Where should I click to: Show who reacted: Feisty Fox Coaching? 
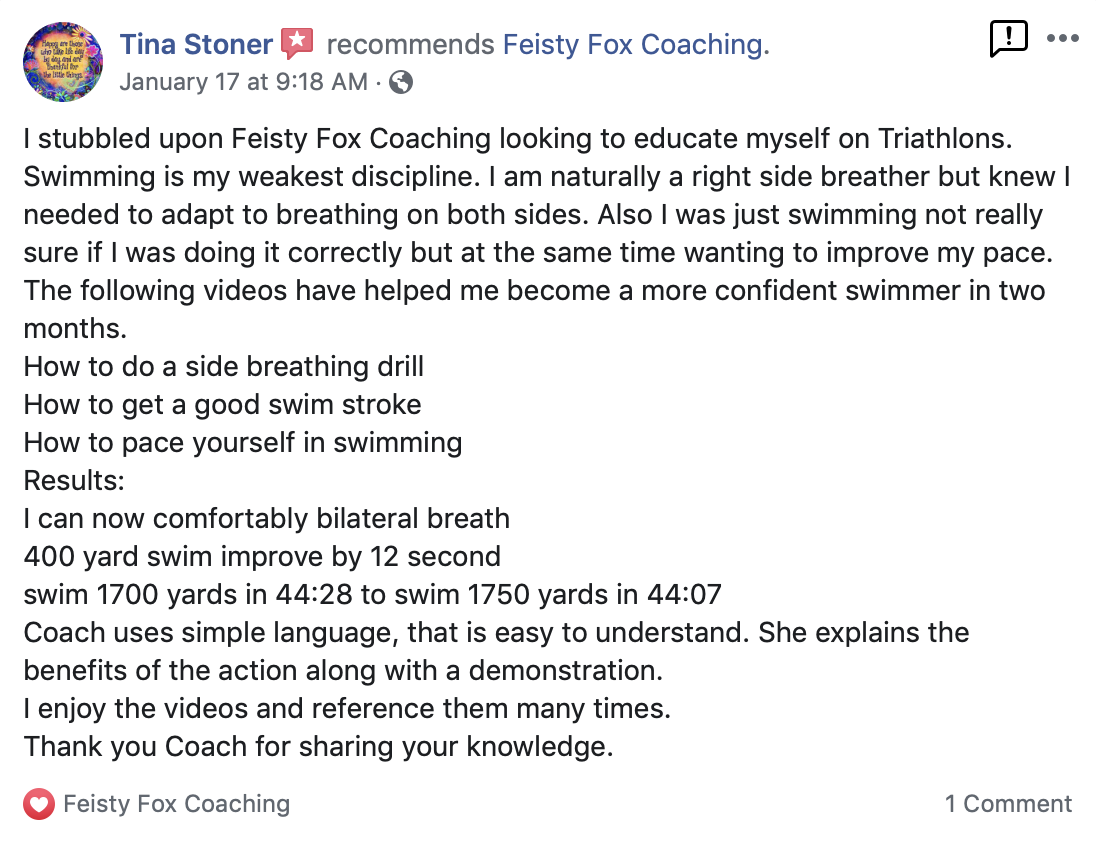(176, 804)
